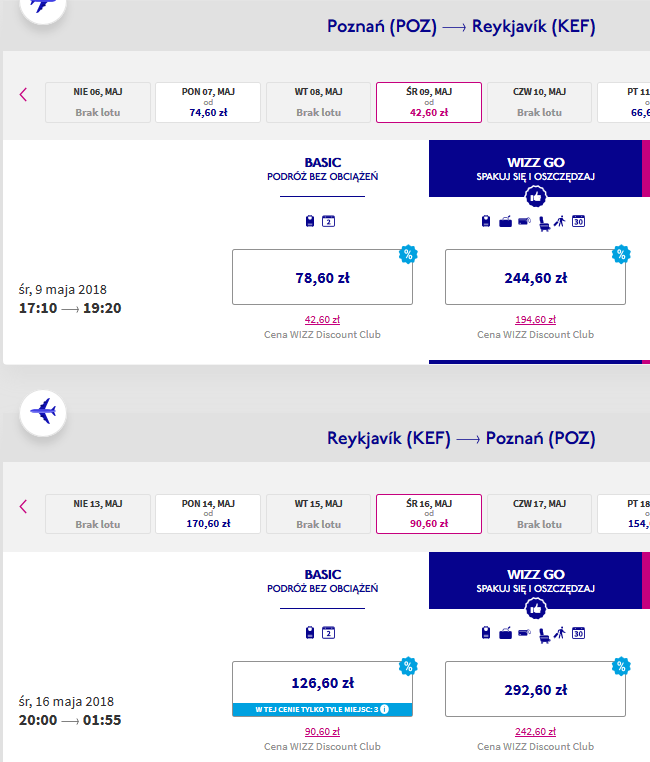Show earlier return dates with left arrow
Image resolution: width=650 pixels, height=762 pixels.
point(23,506)
